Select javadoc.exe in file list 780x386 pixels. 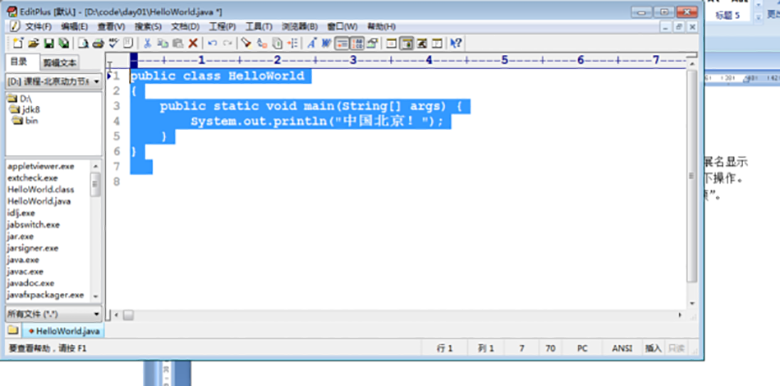[x=31, y=283]
